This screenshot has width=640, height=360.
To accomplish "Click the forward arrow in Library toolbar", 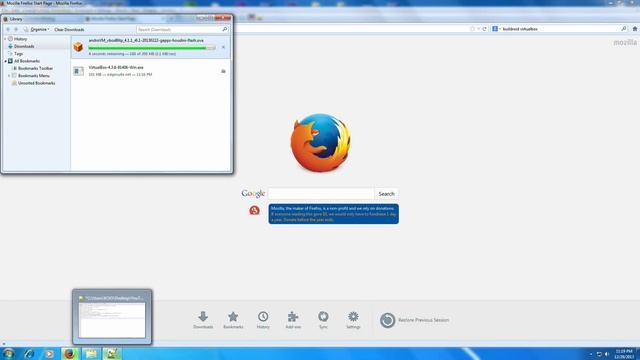I will (16, 29).
